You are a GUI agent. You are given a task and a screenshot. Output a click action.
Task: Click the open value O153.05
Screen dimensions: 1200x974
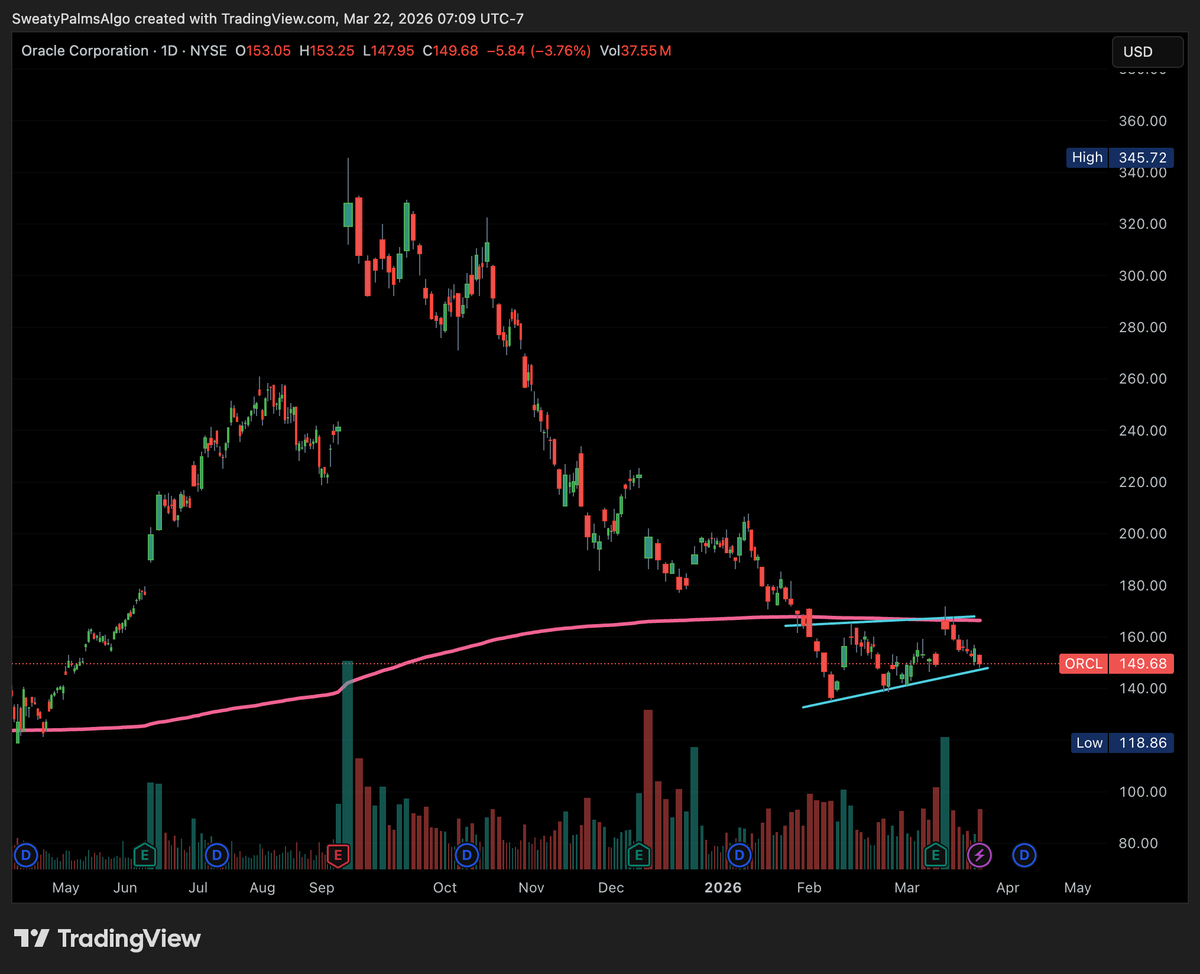tap(261, 50)
